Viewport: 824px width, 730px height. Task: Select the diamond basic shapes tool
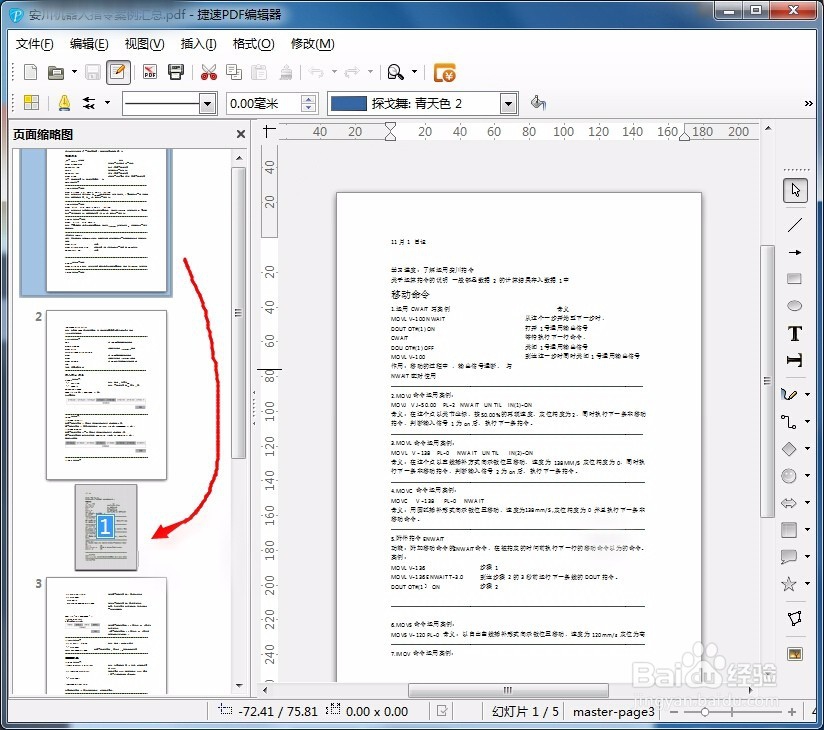789,449
